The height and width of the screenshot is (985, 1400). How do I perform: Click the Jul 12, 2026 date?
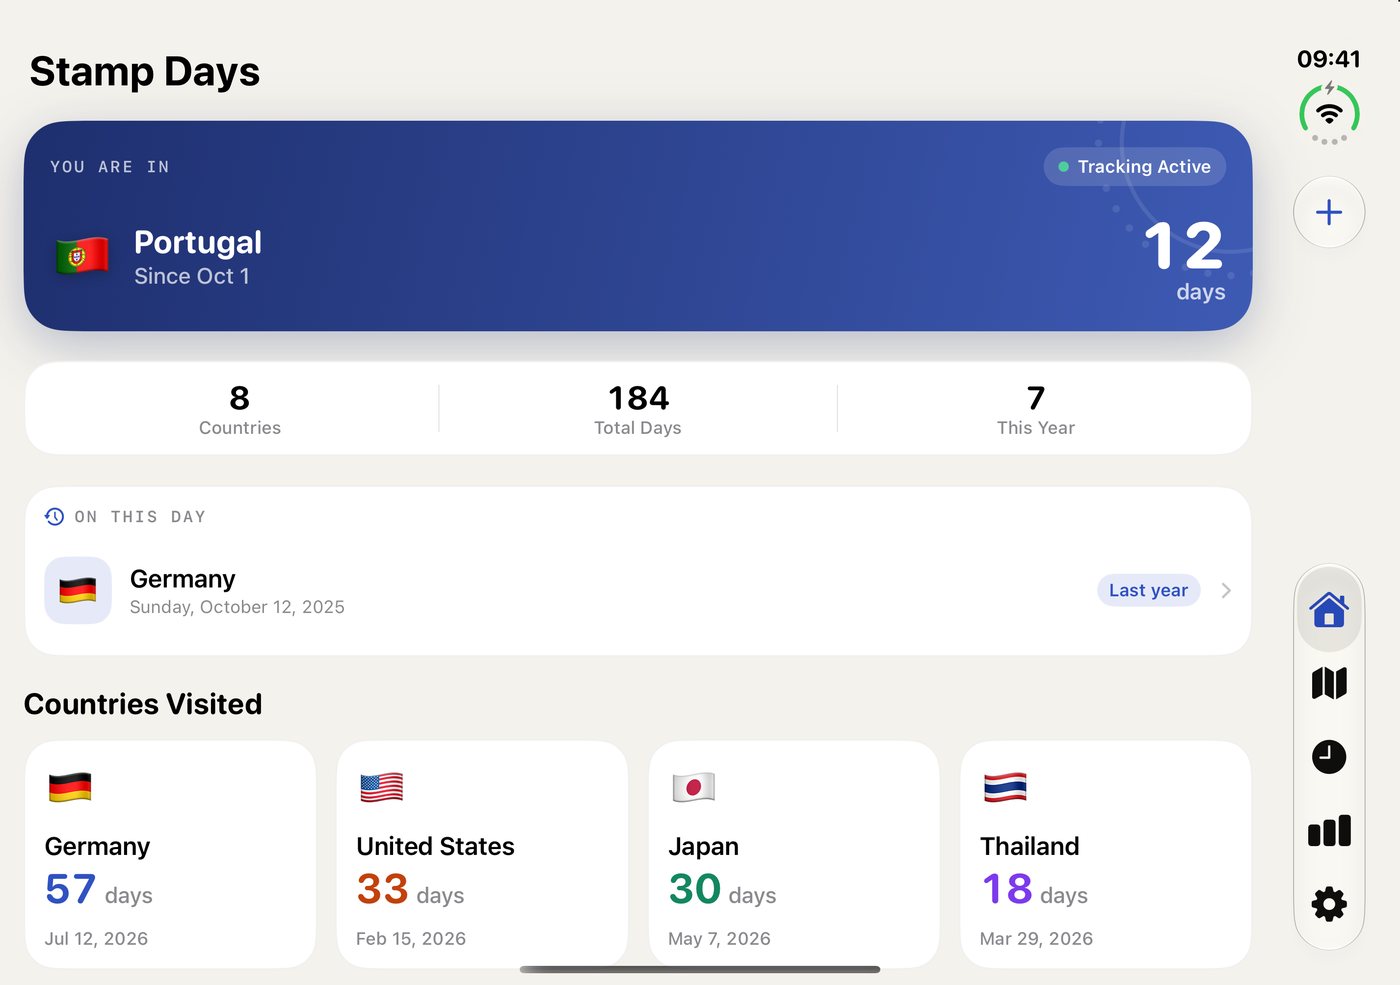tap(96, 939)
